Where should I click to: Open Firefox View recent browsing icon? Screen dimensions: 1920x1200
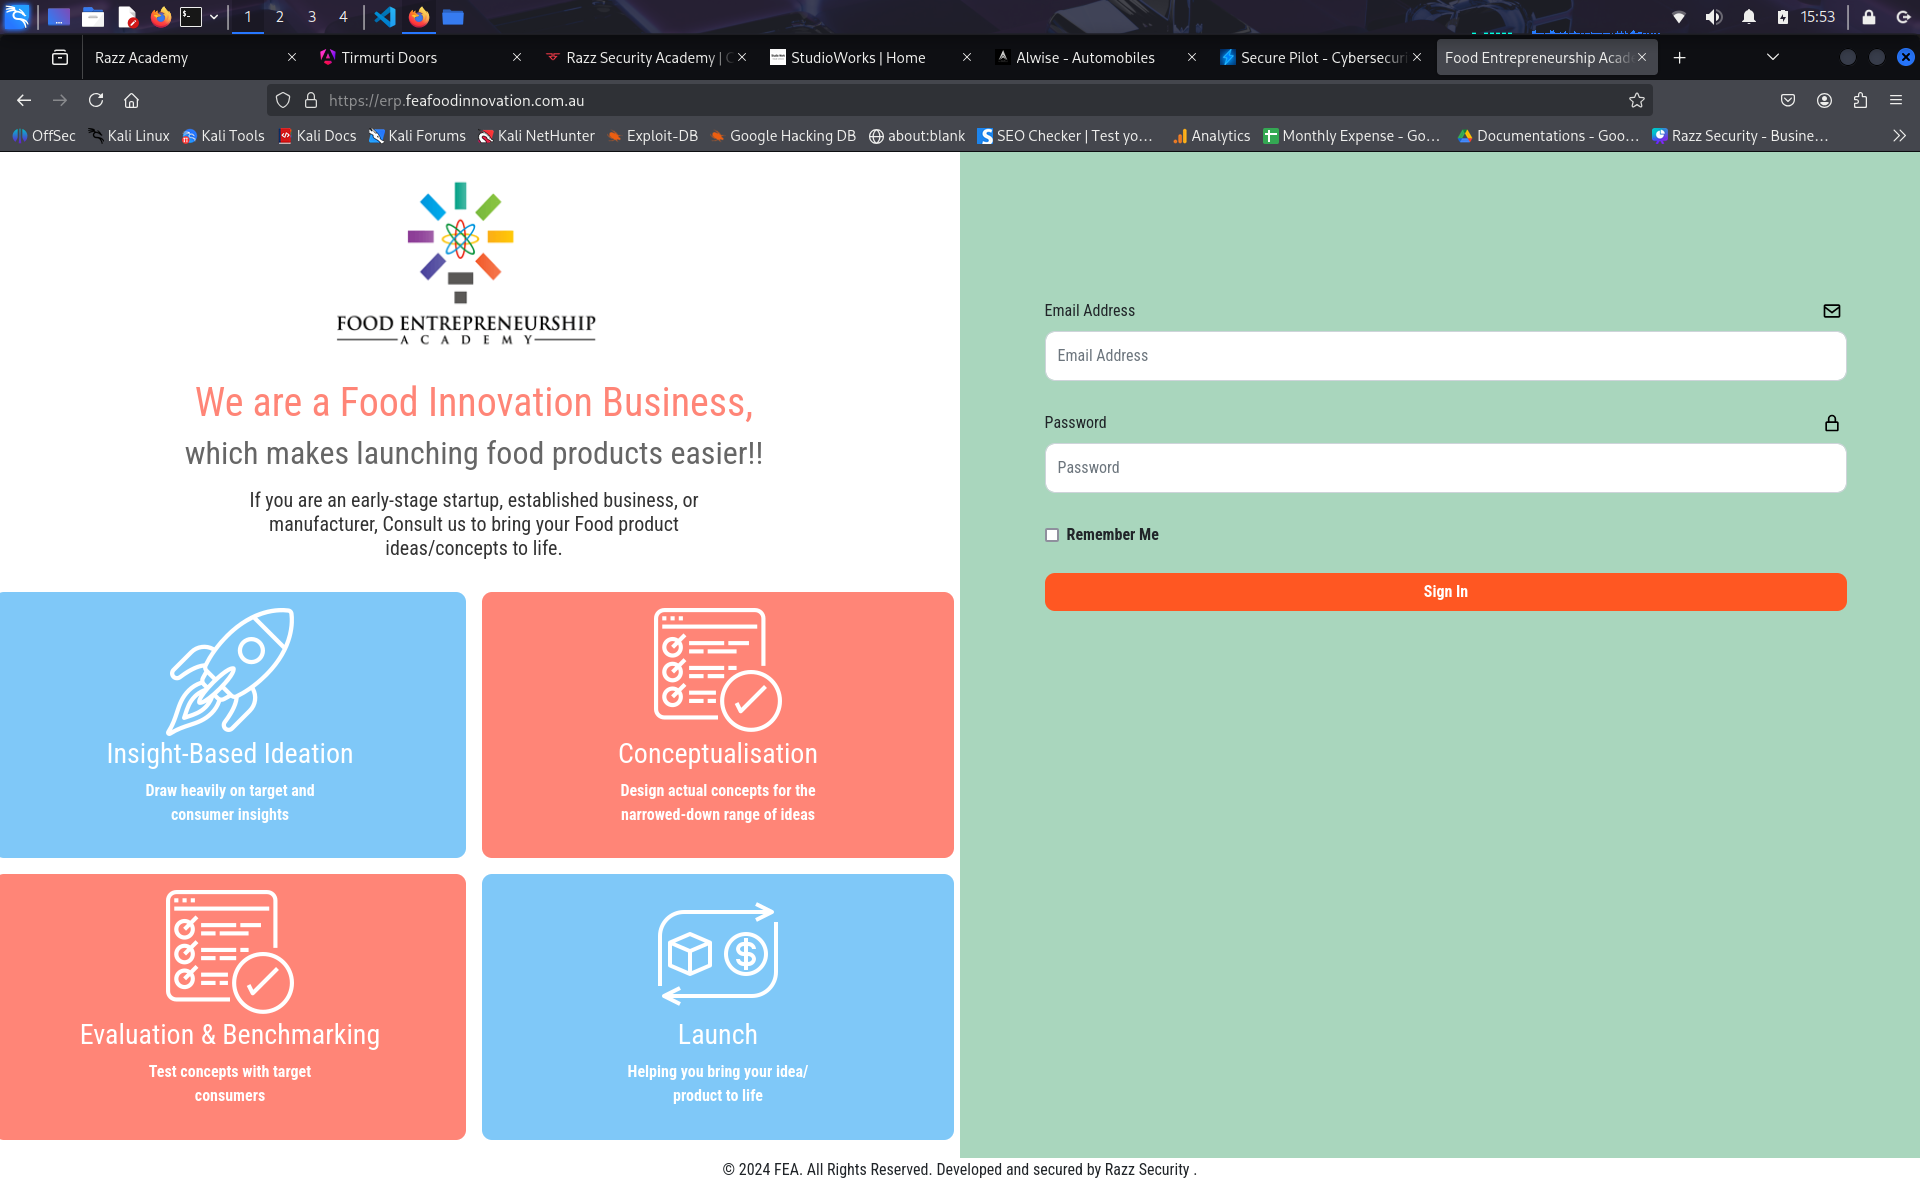(x=60, y=58)
